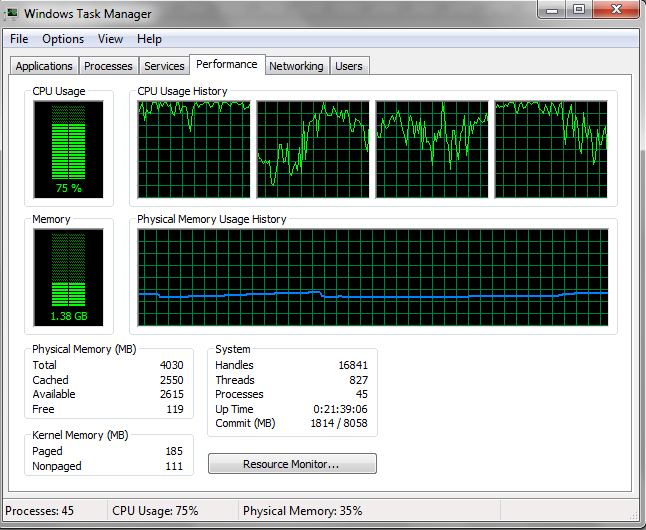Click the CPU Usage 75 % meter

pyautogui.click(x=68, y=150)
